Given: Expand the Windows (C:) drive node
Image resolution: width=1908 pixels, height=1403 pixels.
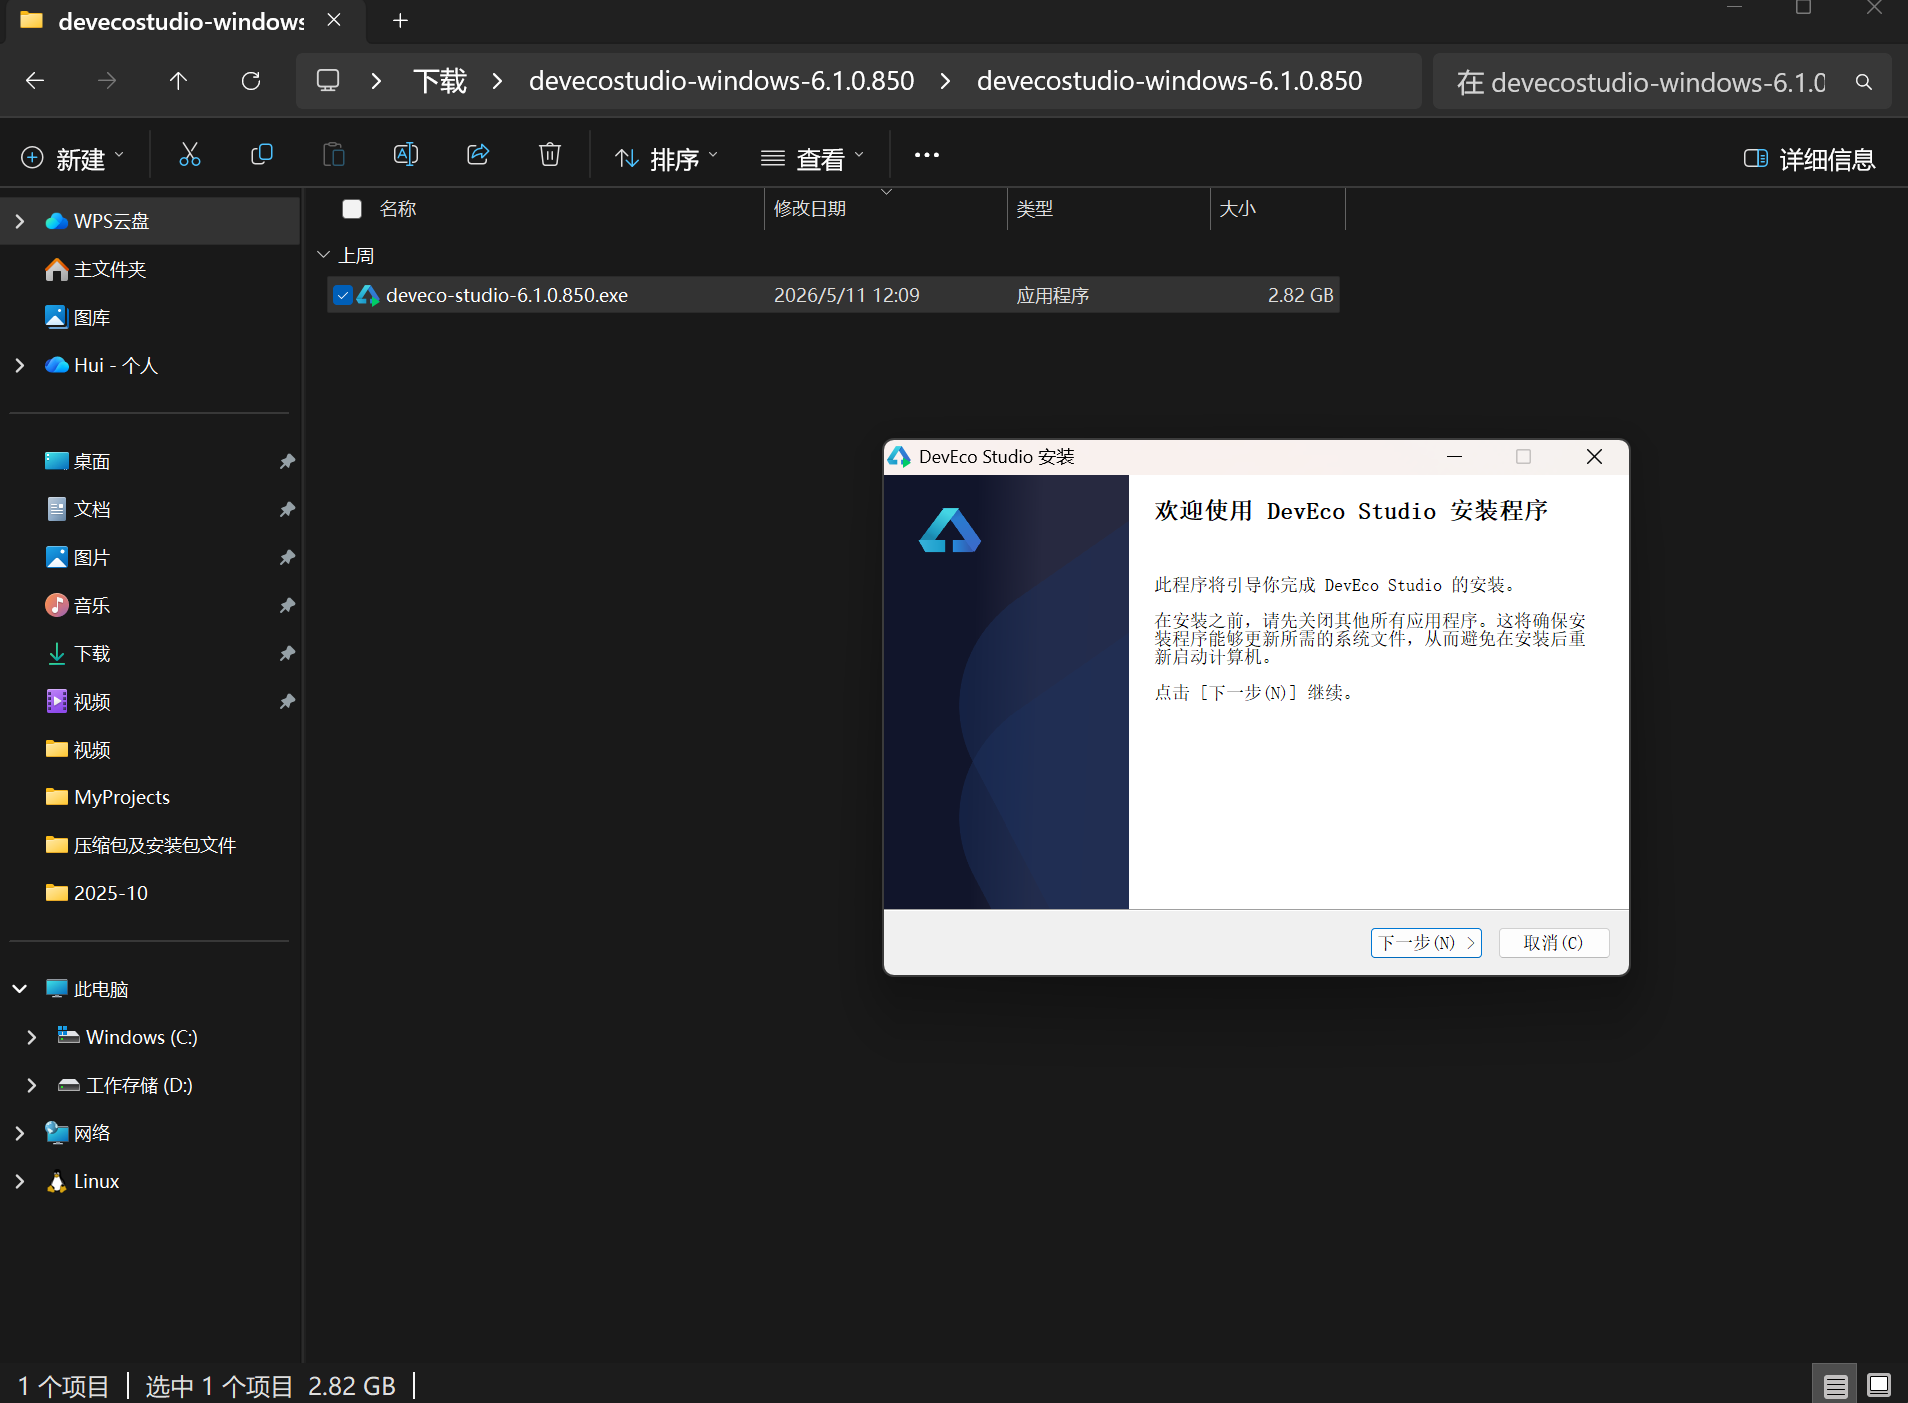Looking at the screenshot, I should [32, 1037].
